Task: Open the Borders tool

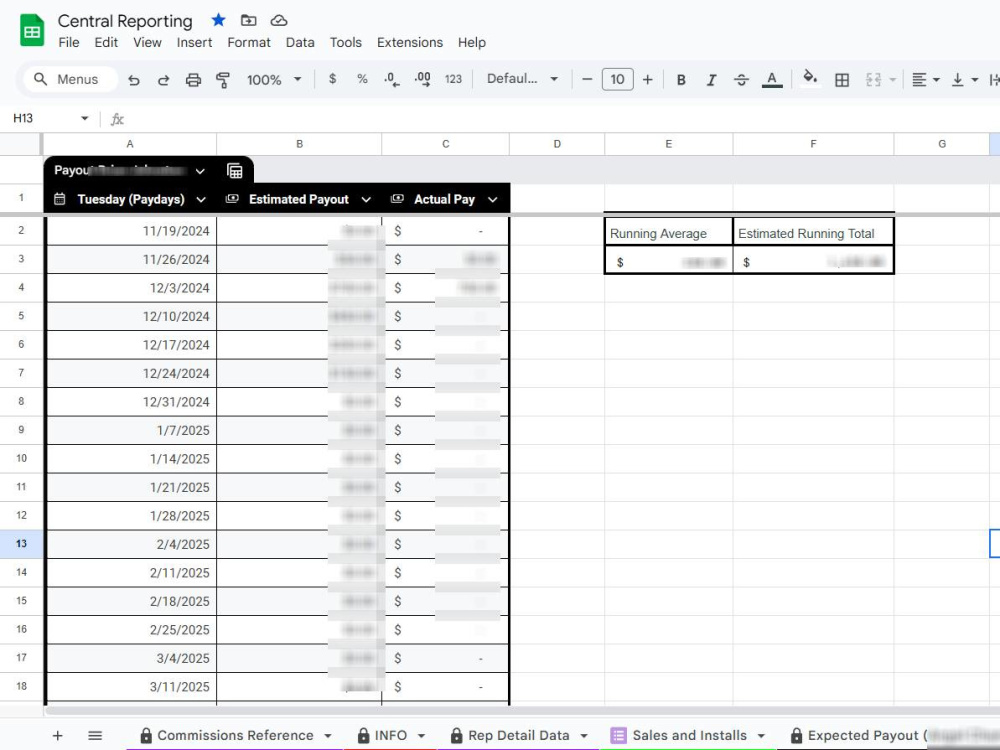Action: 842,80
